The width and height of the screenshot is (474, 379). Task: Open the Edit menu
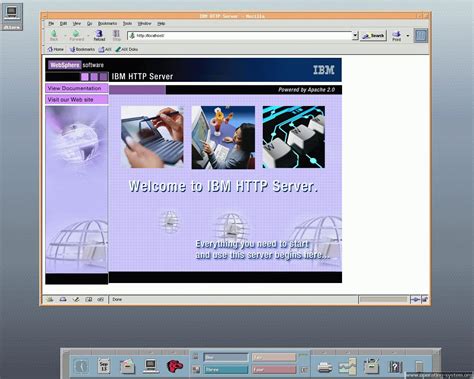coord(63,24)
